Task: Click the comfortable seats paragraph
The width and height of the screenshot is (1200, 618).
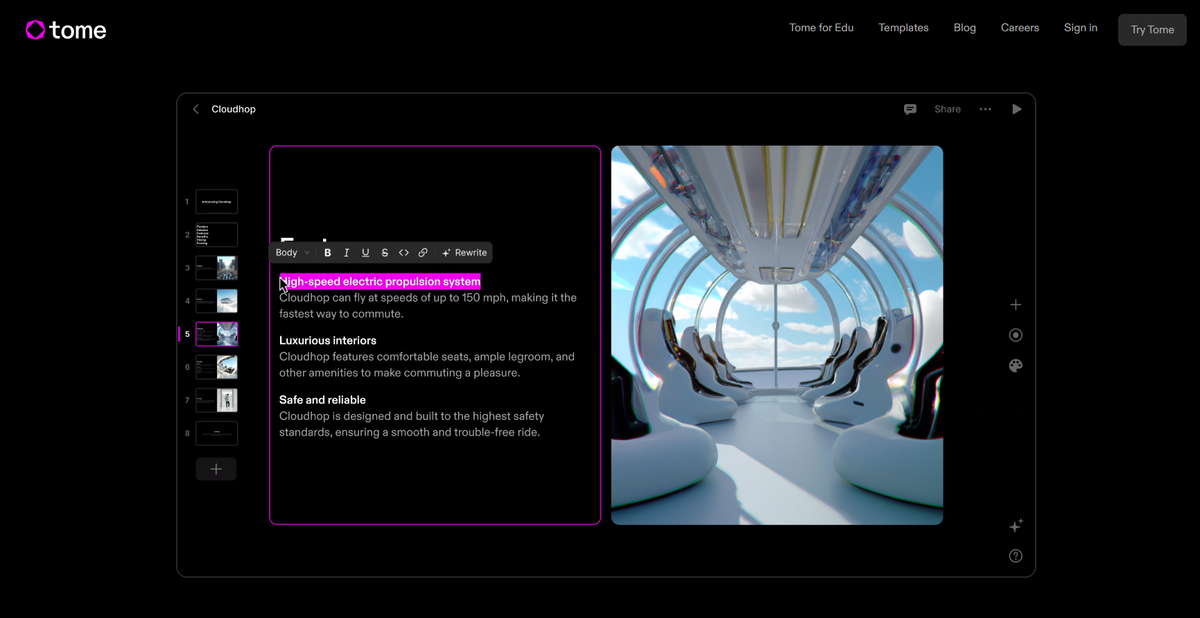Action: [427, 365]
